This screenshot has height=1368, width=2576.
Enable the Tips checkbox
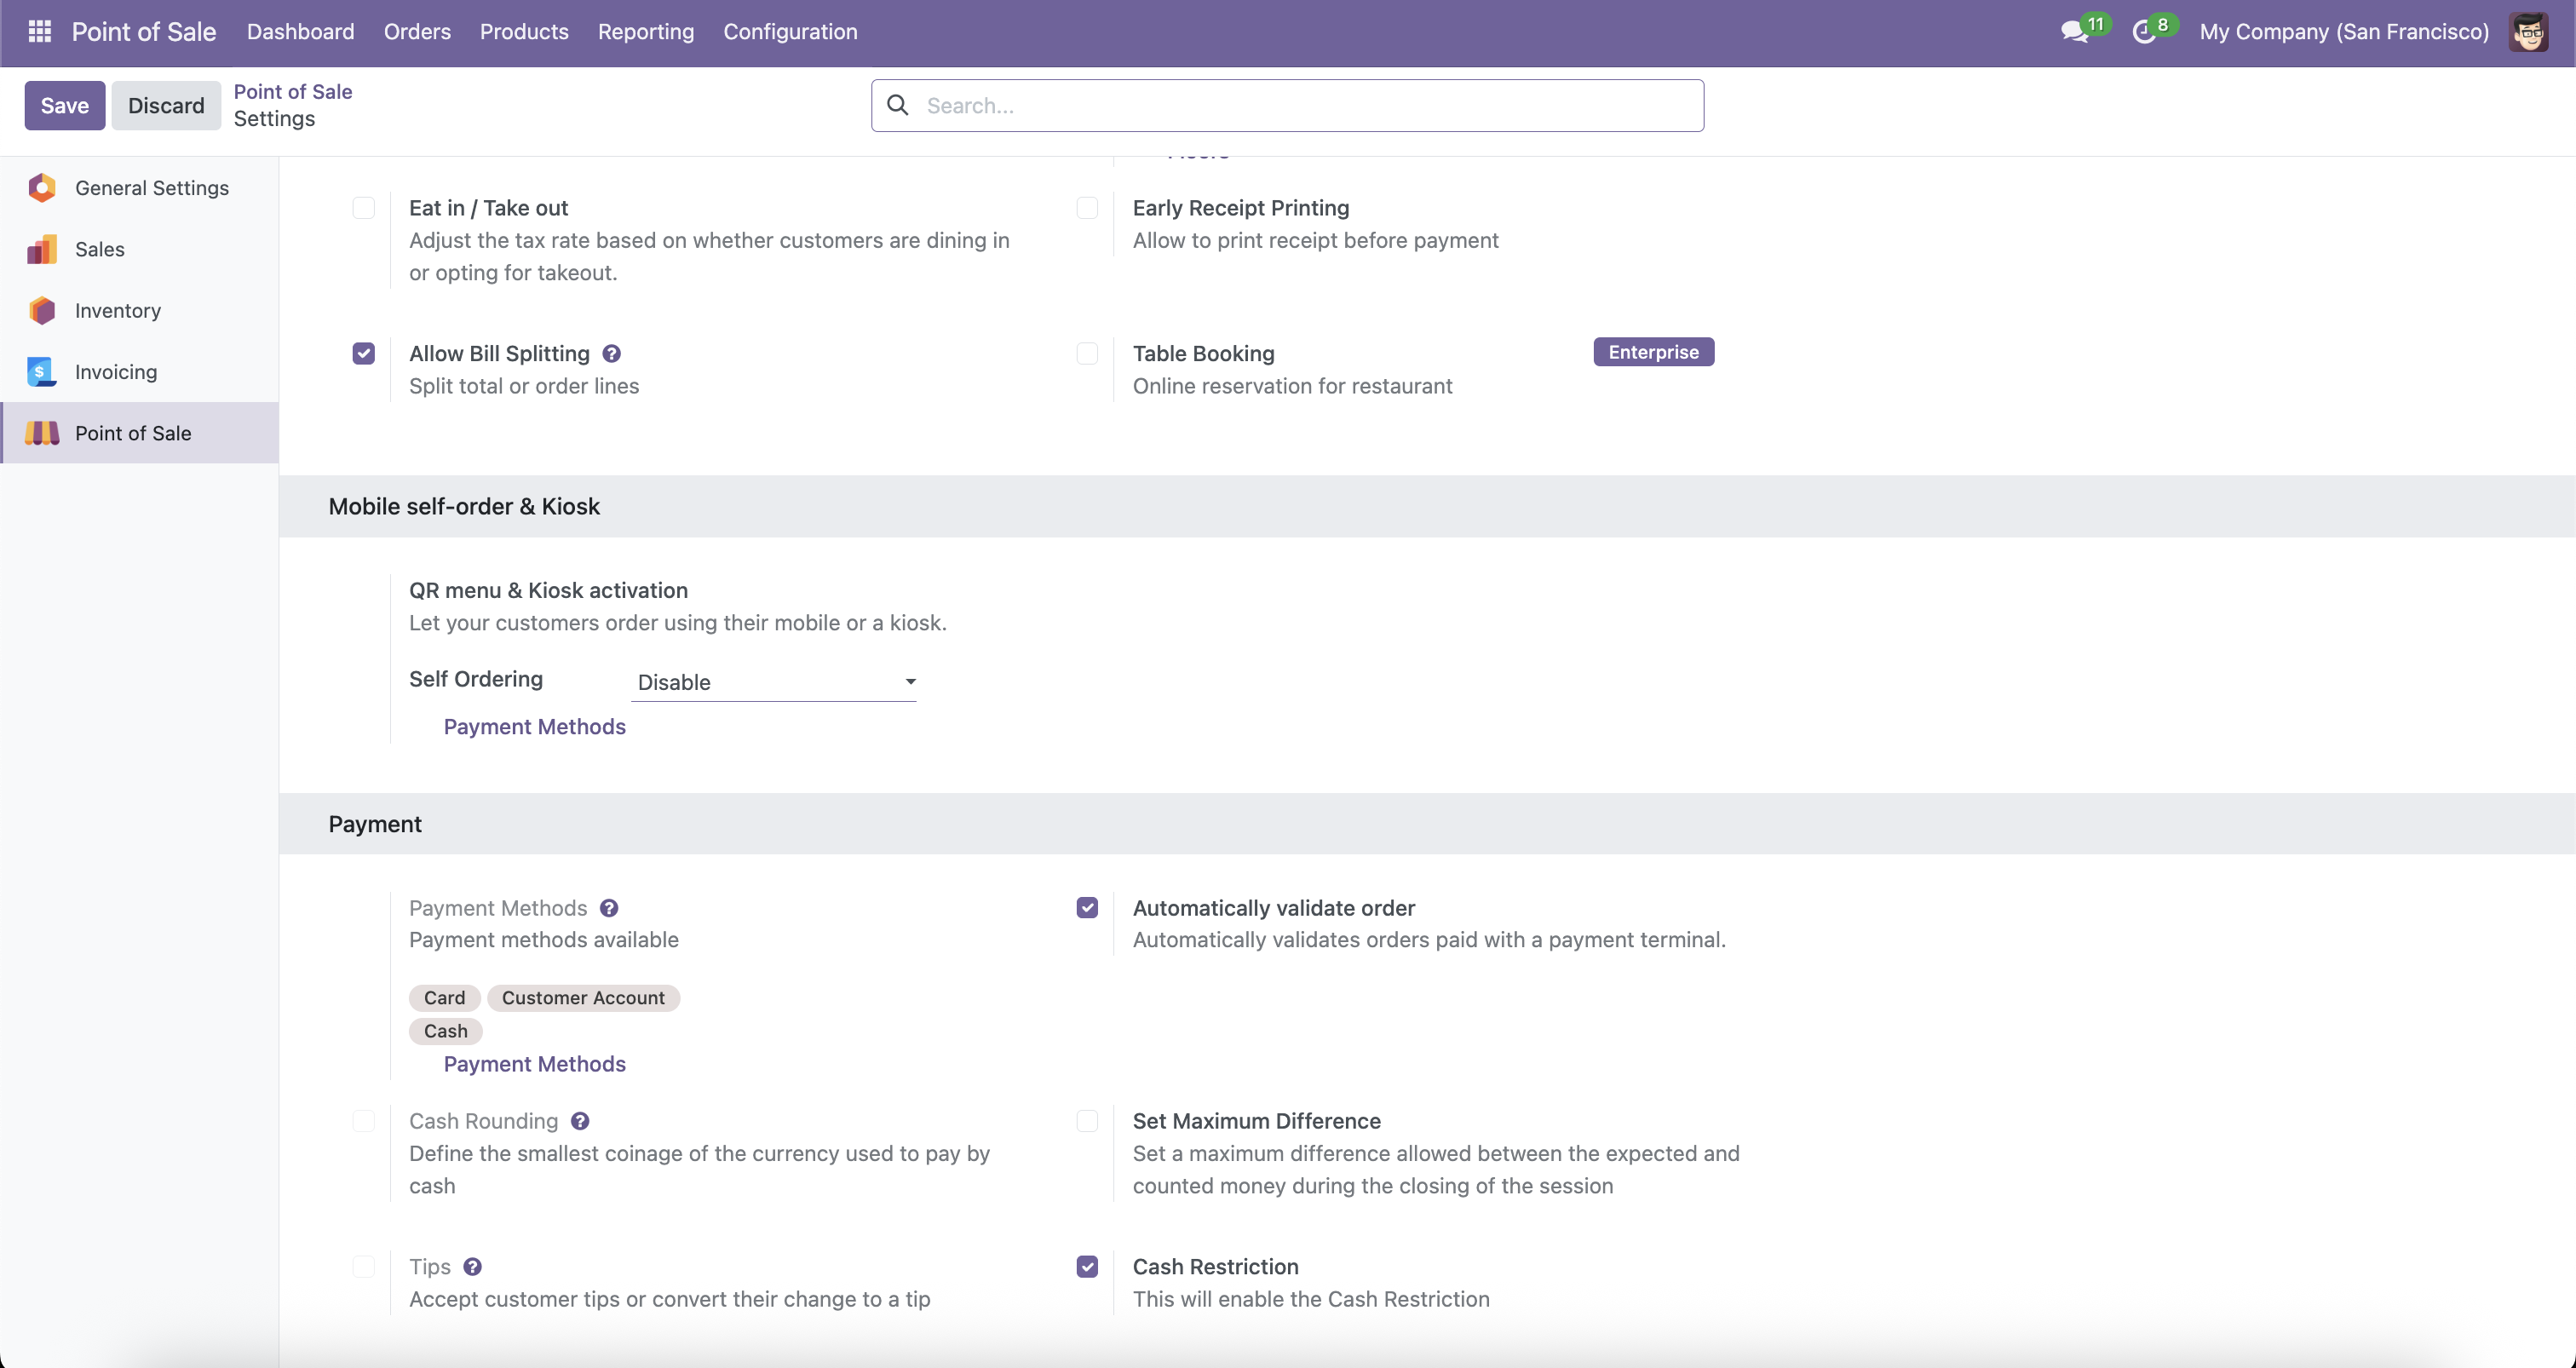(364, 1267)
